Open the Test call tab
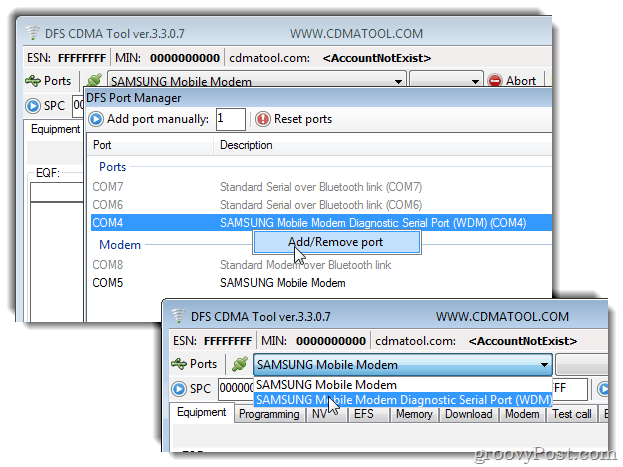This screenshot has height=467, width=623. point(572,414)
